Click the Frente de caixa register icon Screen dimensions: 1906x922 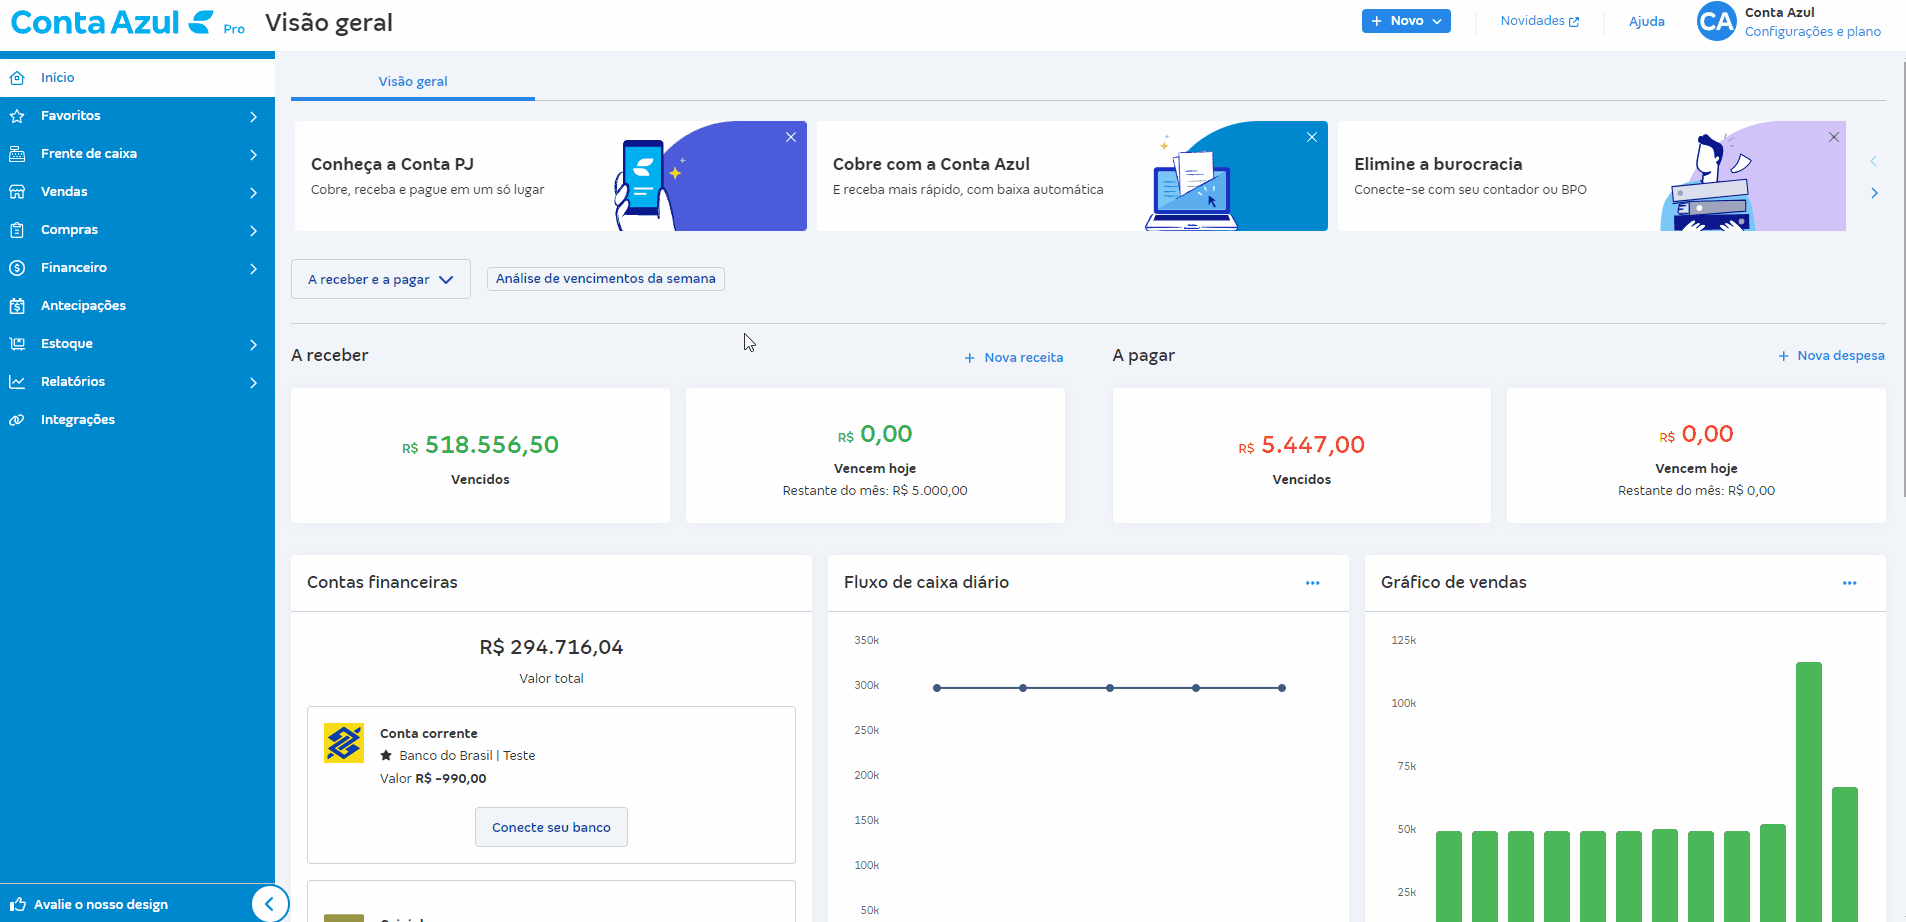point(17,154)
